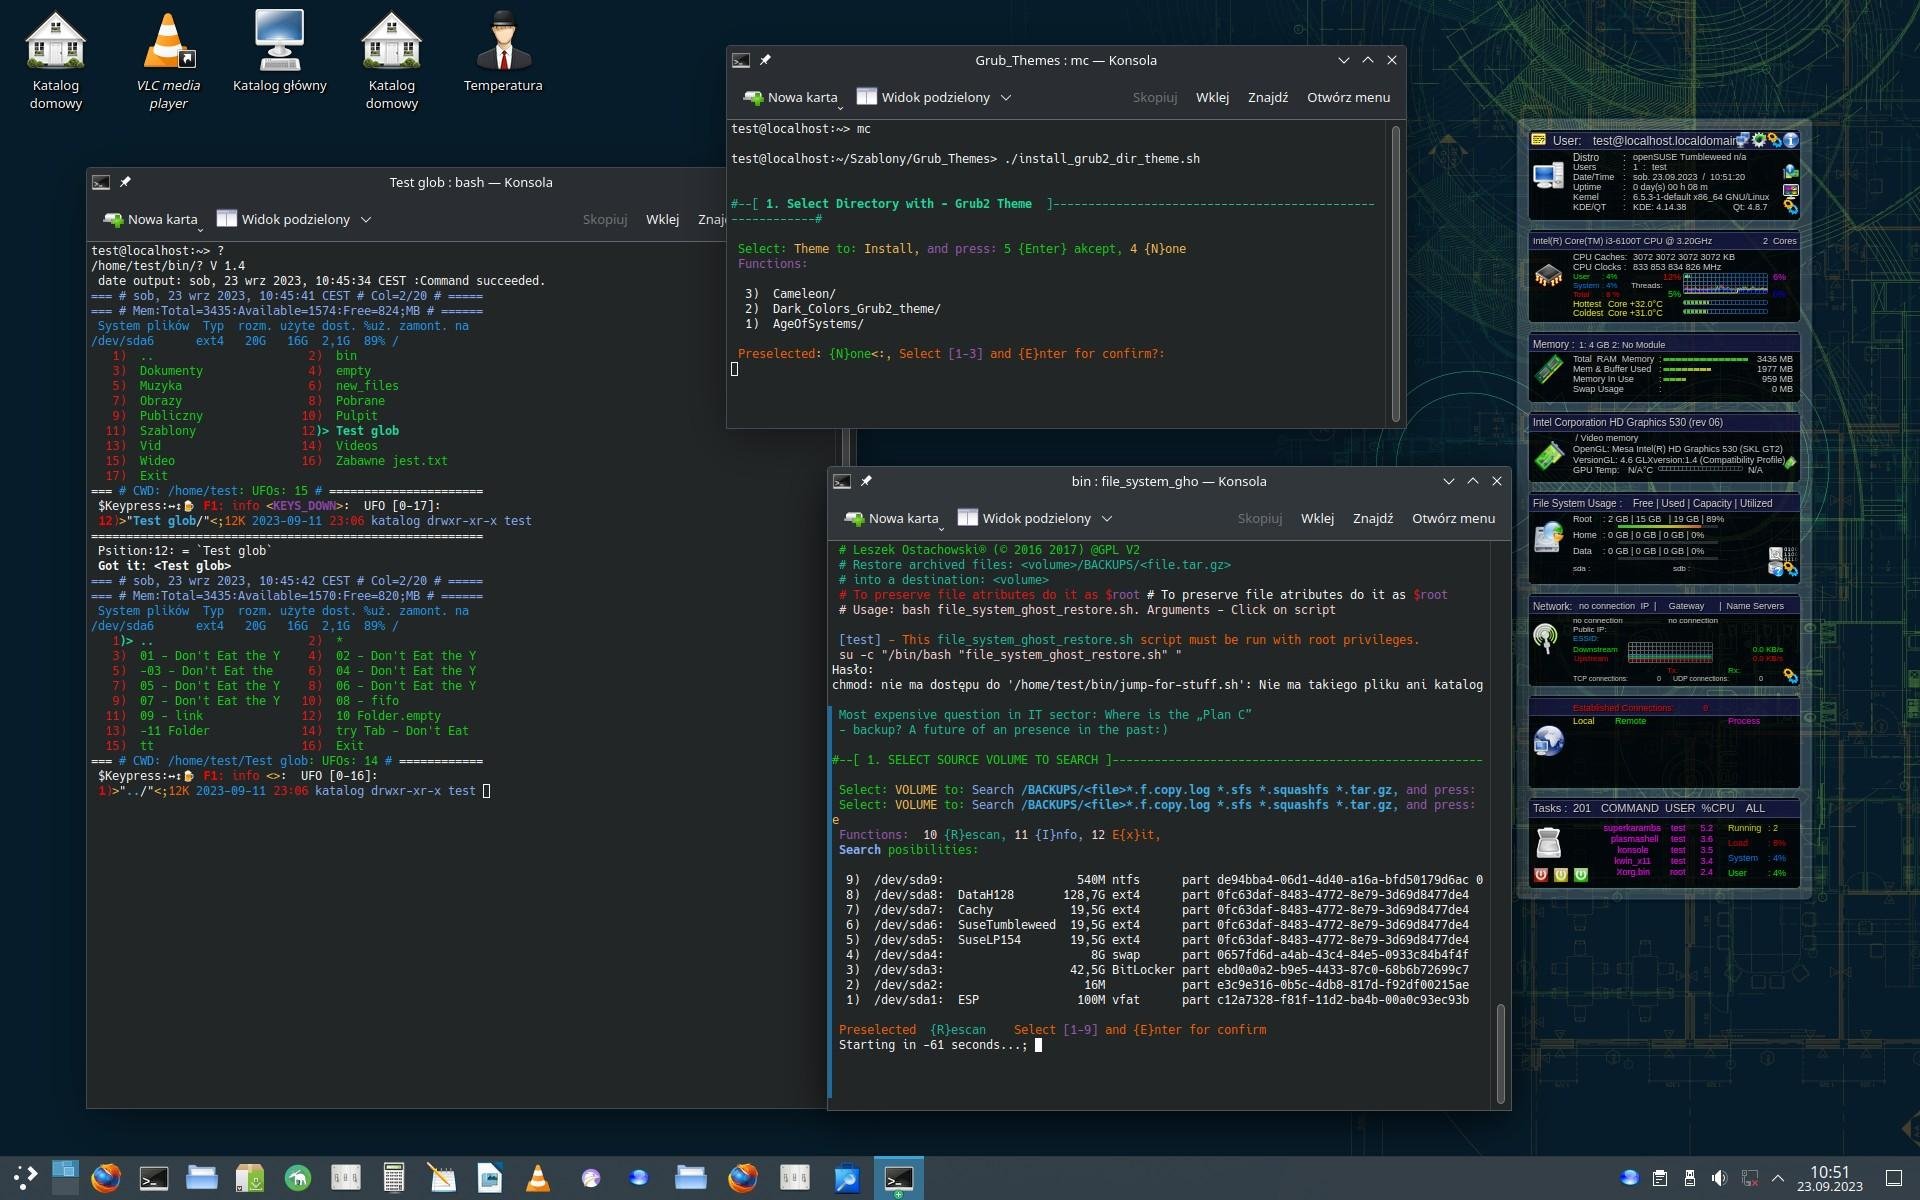Launch VLC from the taskbar cone icon
The height and width of the screenshot is (1200, 1920).
(x=538, y=1178)
